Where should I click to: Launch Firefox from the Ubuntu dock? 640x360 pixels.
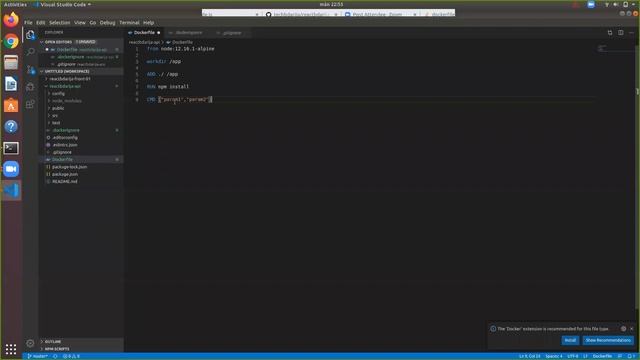[11, 20]
